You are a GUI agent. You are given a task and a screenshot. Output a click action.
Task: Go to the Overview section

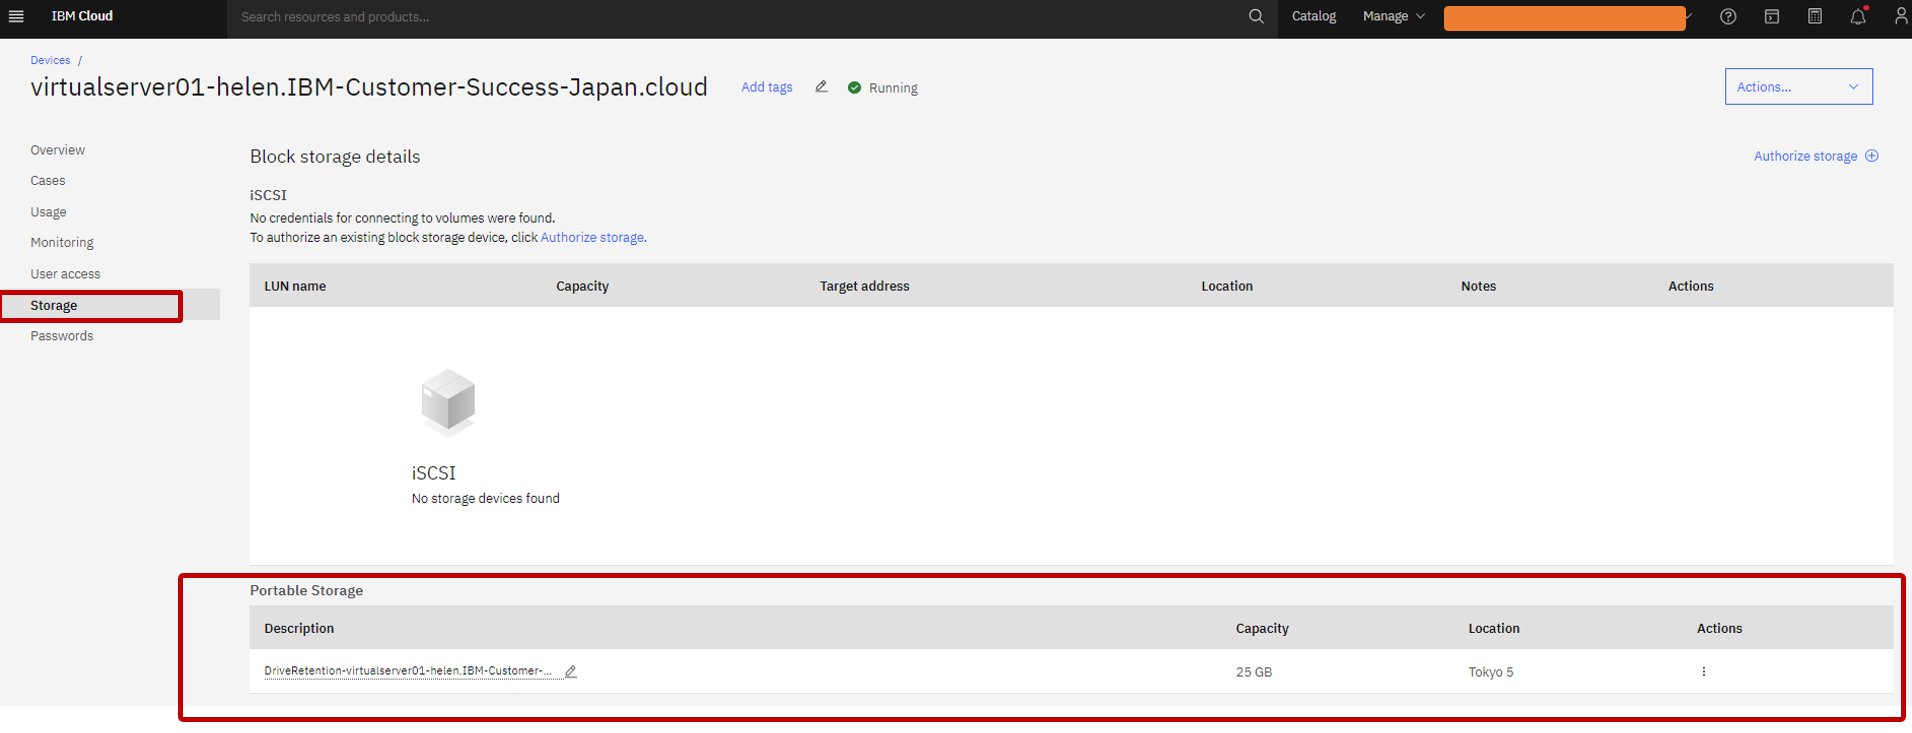tap(58, 150)
